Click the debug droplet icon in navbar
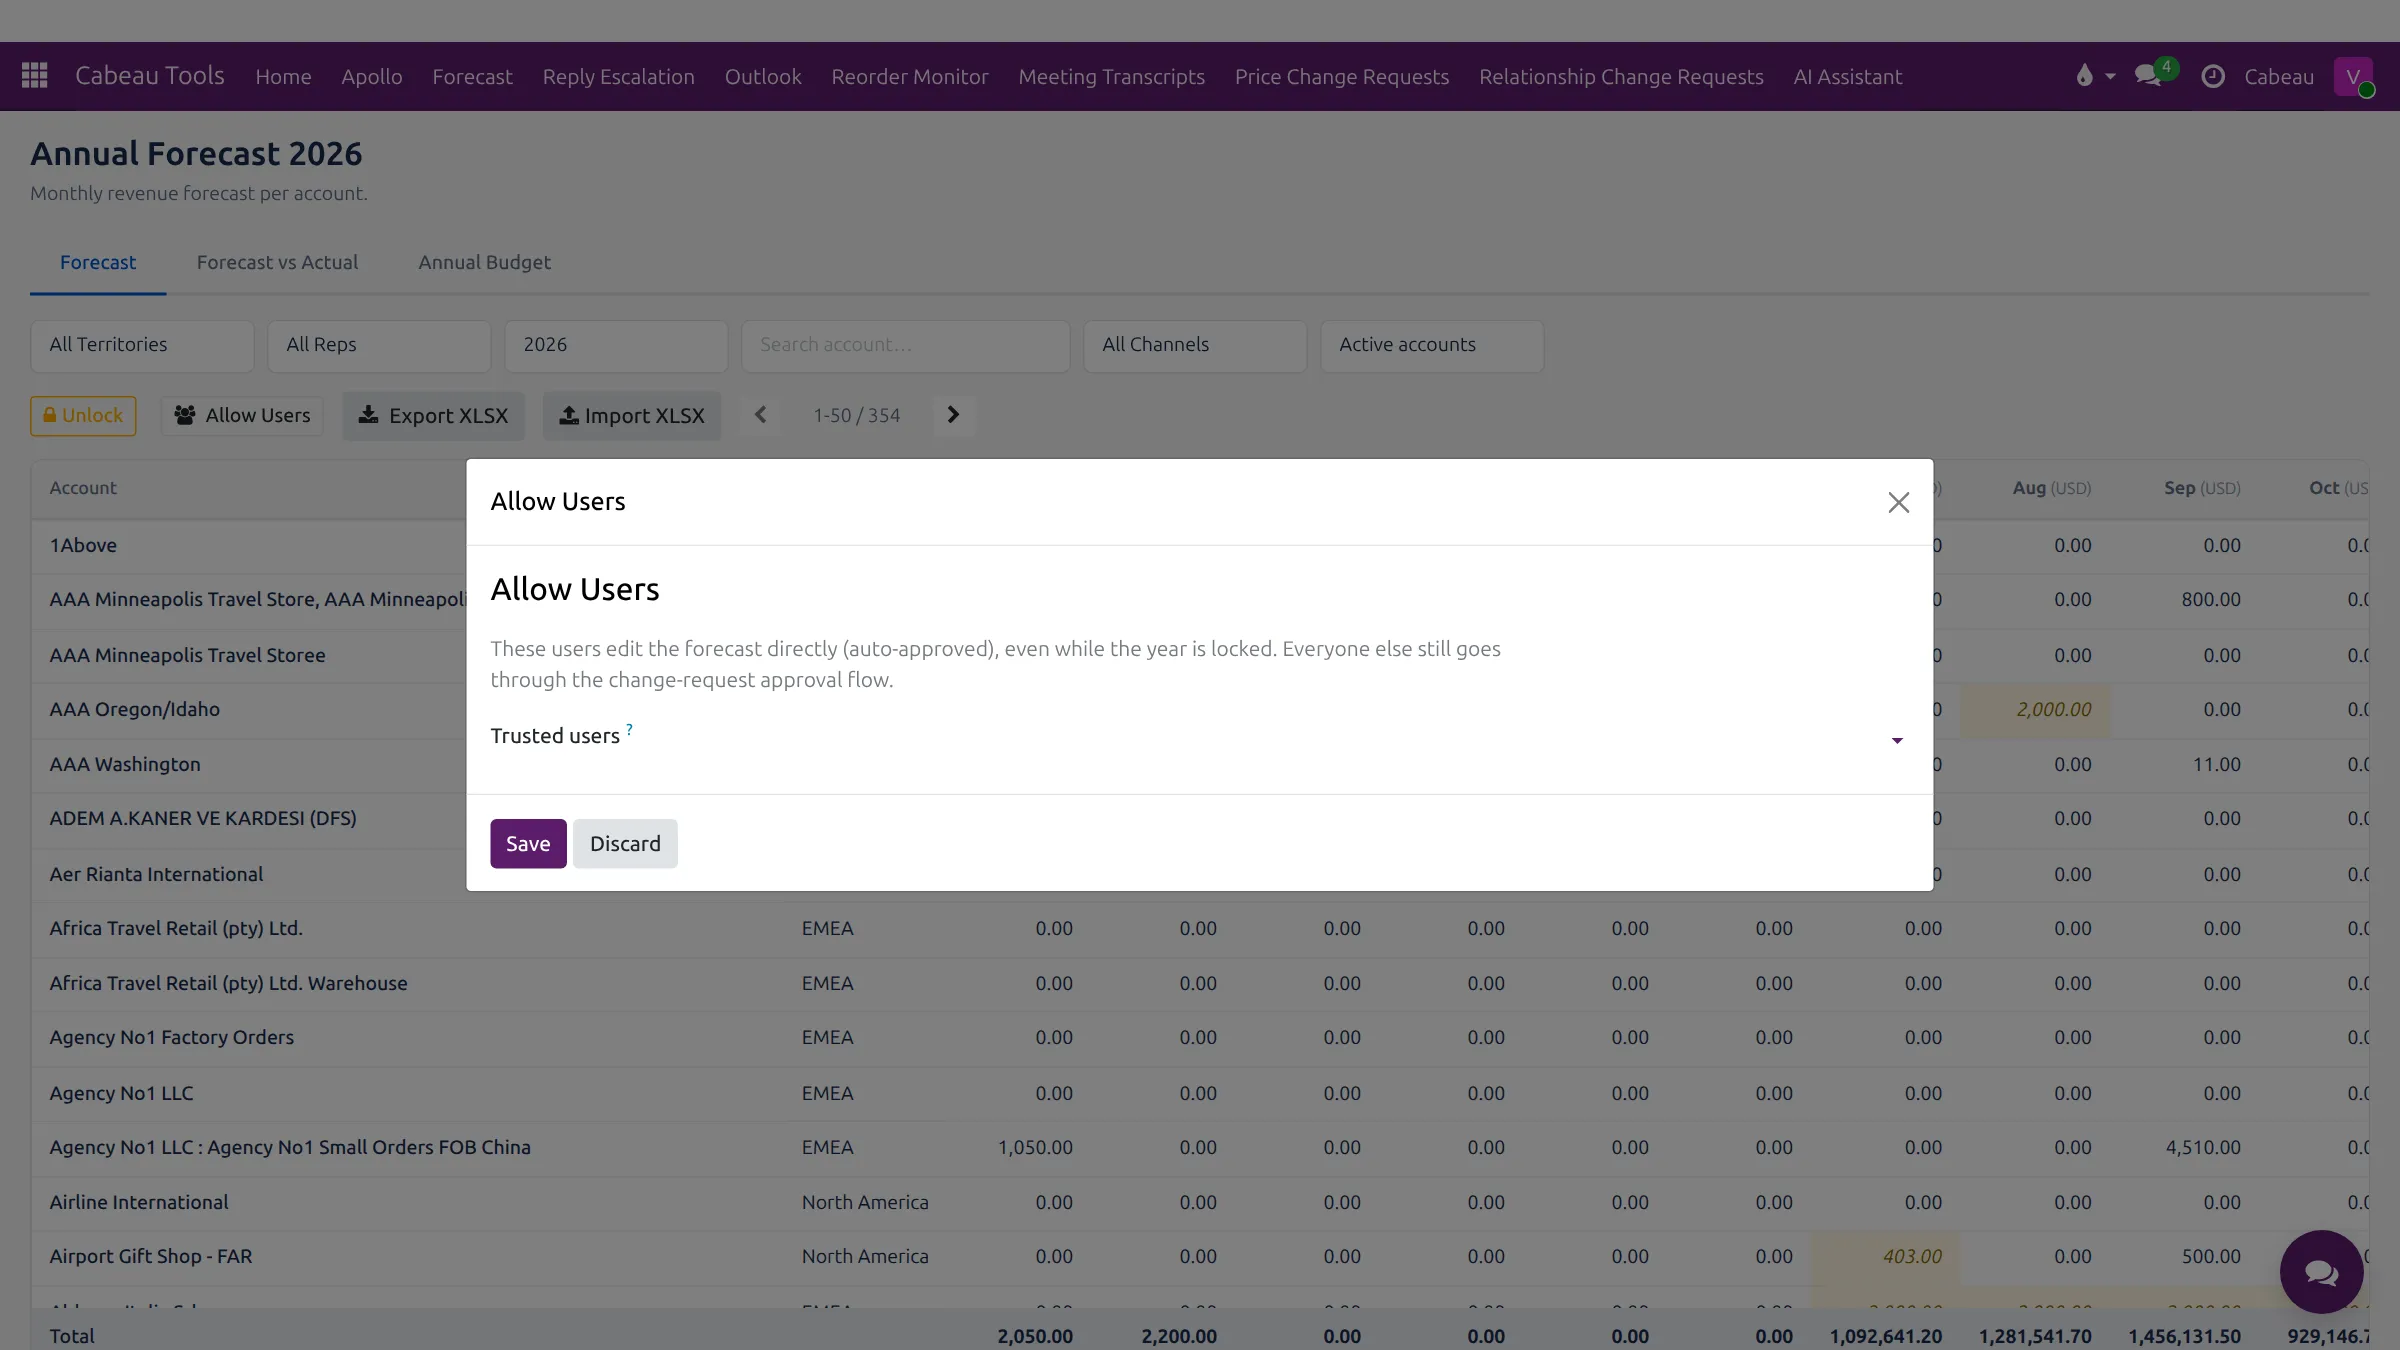This screenshot has height=1350, width=2400. point(2084,76)
